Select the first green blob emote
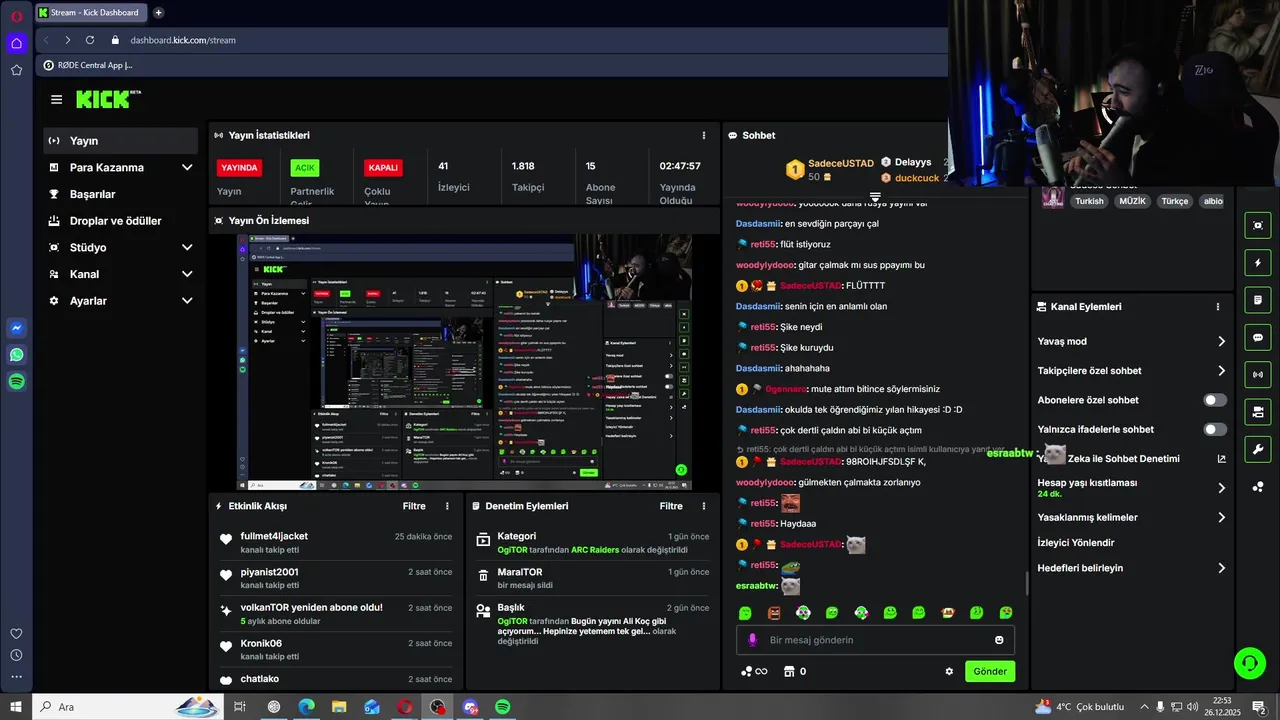Viewport: 1280px width, 720px height. coord(745,613)
